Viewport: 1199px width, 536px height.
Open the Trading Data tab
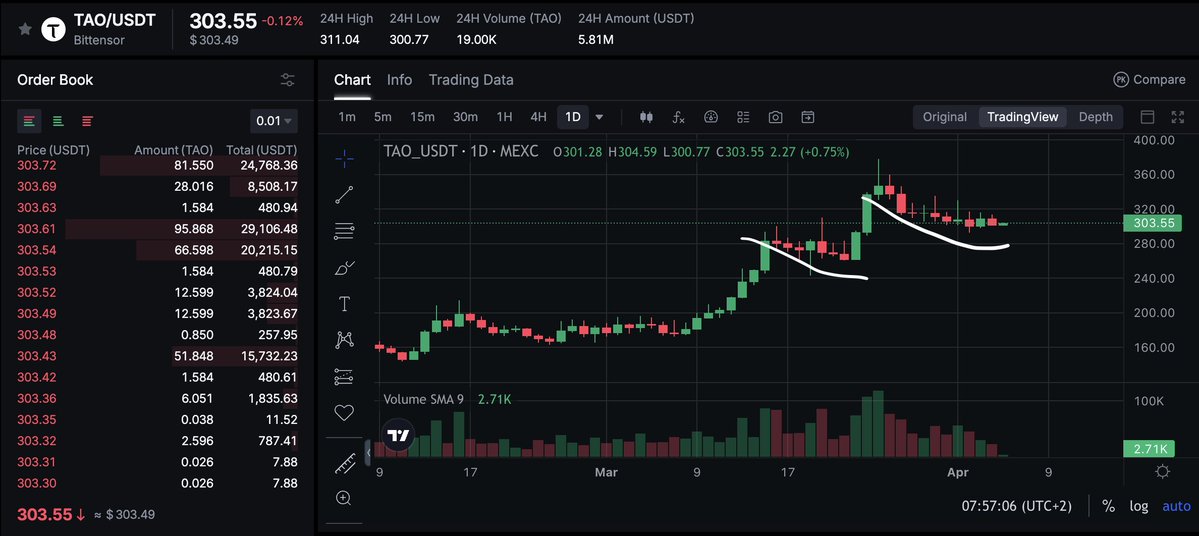coord(471,80)
